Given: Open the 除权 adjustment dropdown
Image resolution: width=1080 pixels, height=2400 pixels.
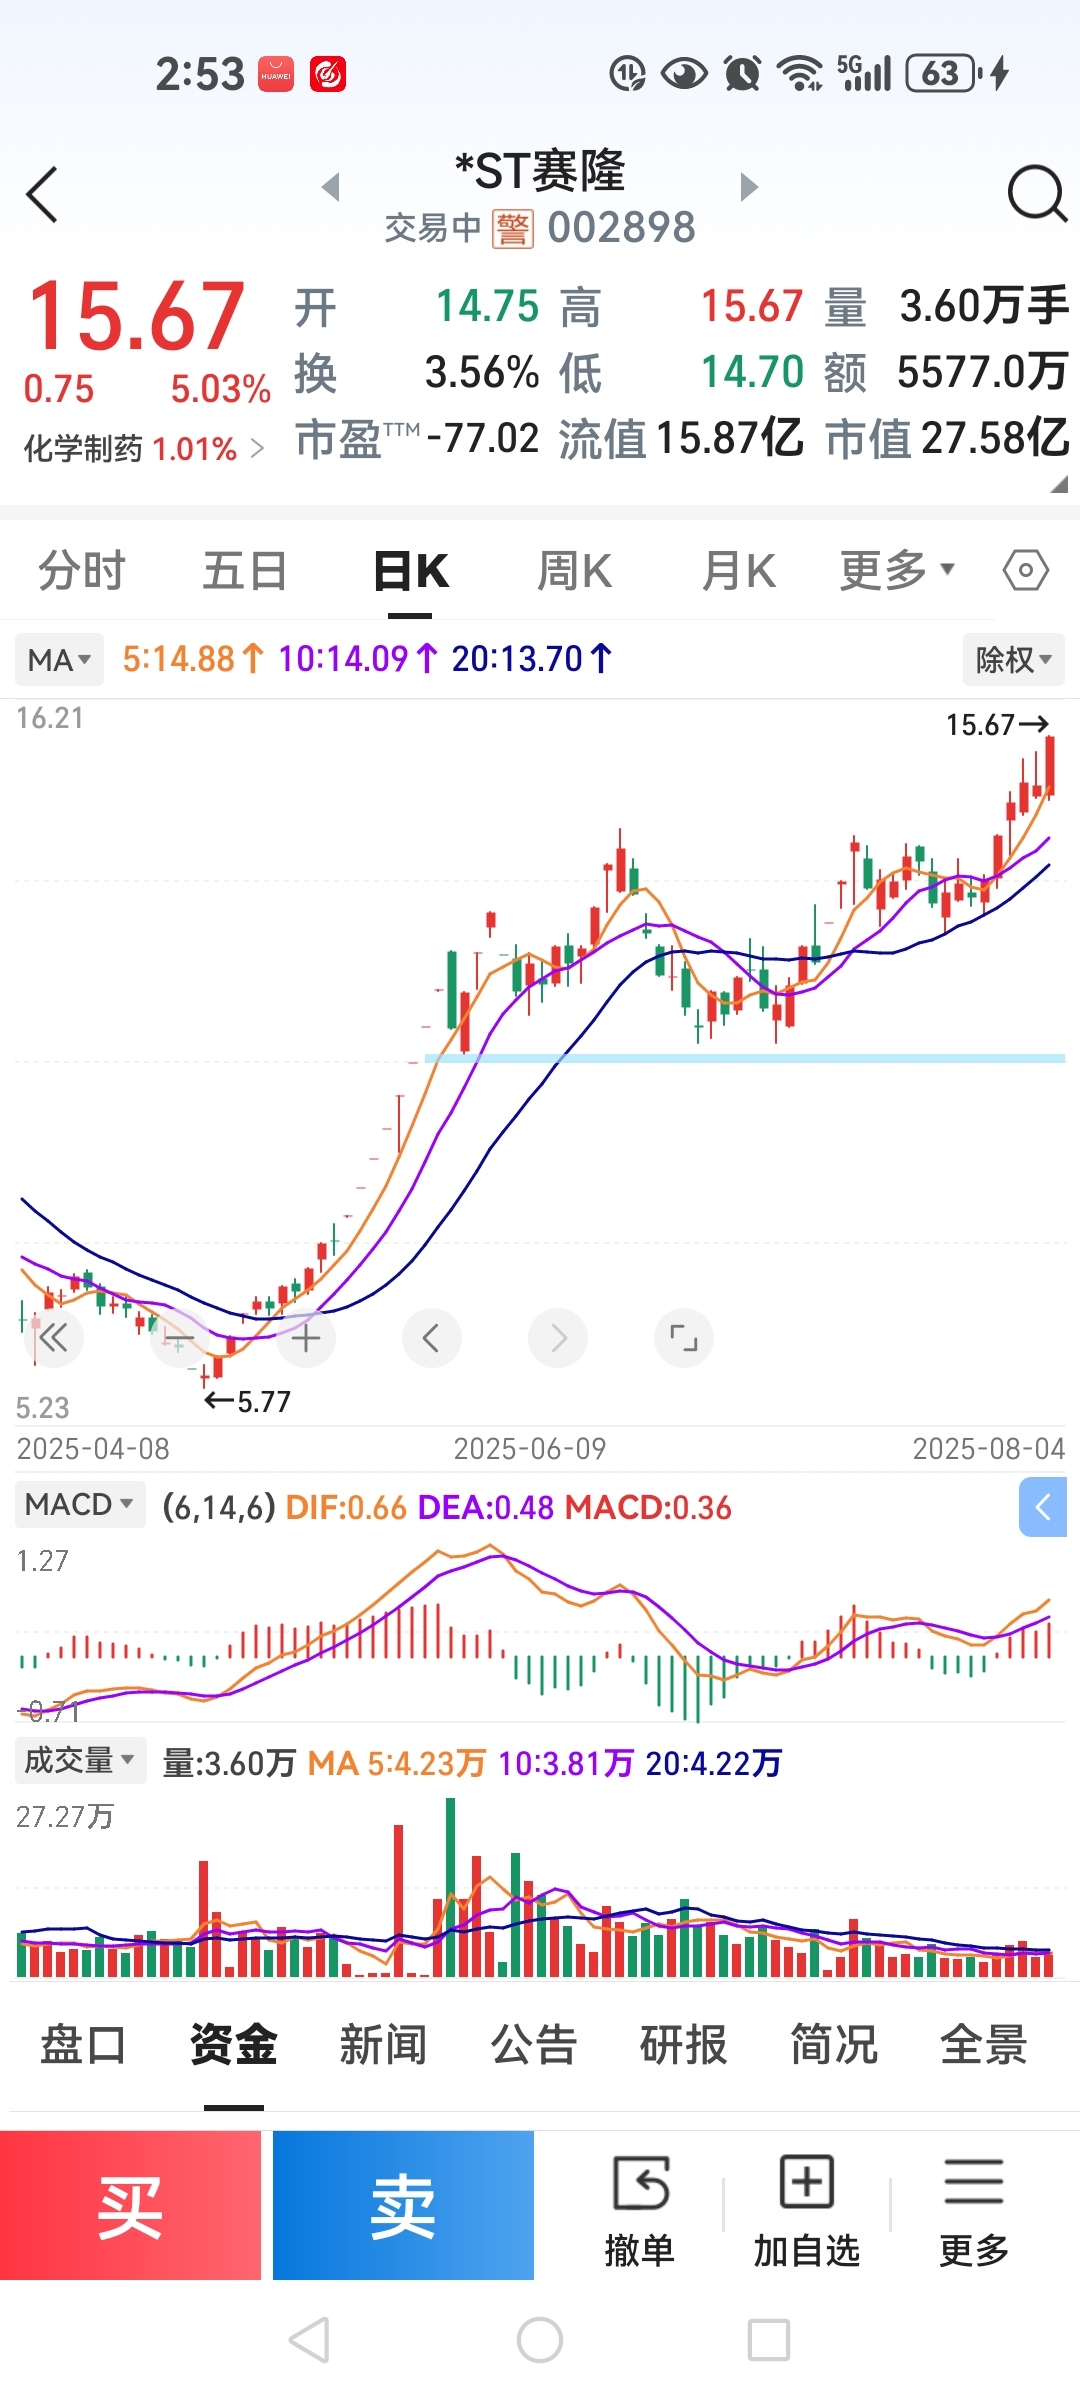Looking at the screenshot, I should coord(1014,660).
